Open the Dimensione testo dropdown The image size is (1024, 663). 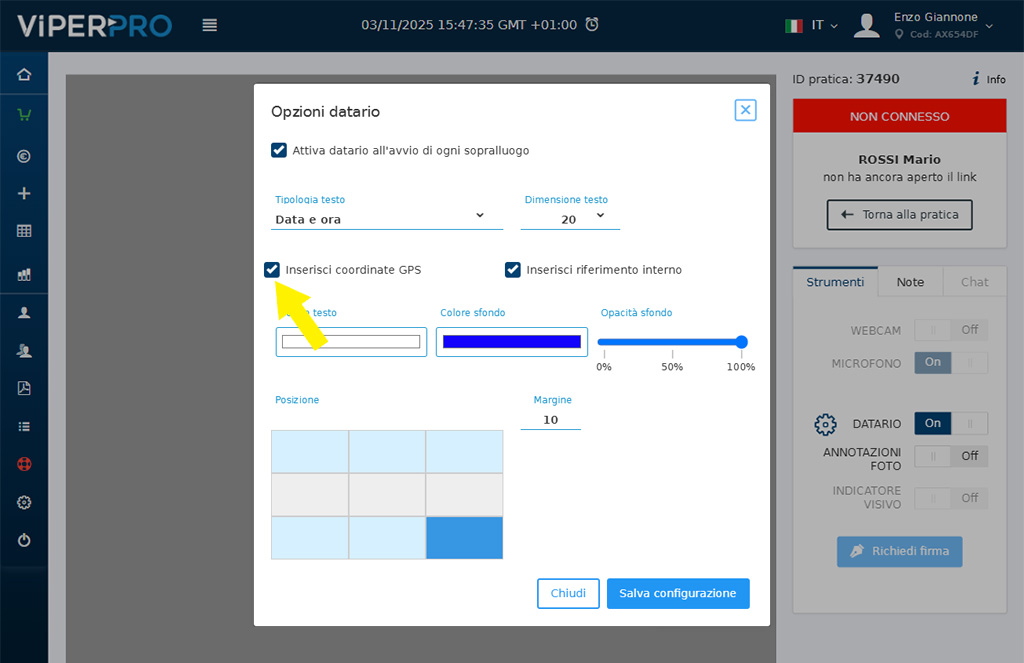point(570,218)
